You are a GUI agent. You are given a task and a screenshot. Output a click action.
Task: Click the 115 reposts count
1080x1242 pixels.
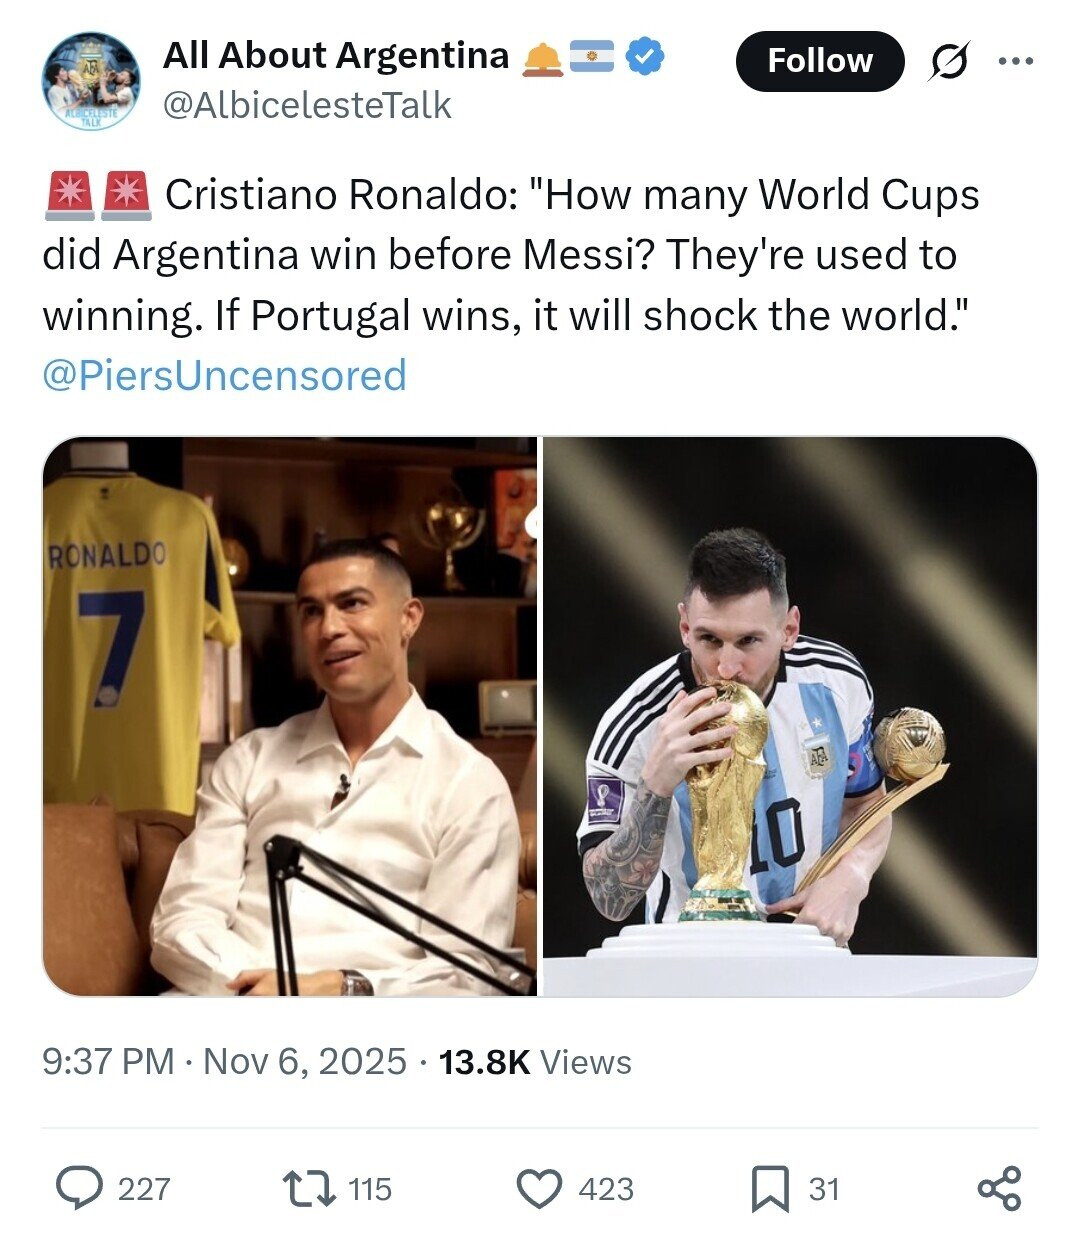pyautogui.click(x=370, y=1189)
